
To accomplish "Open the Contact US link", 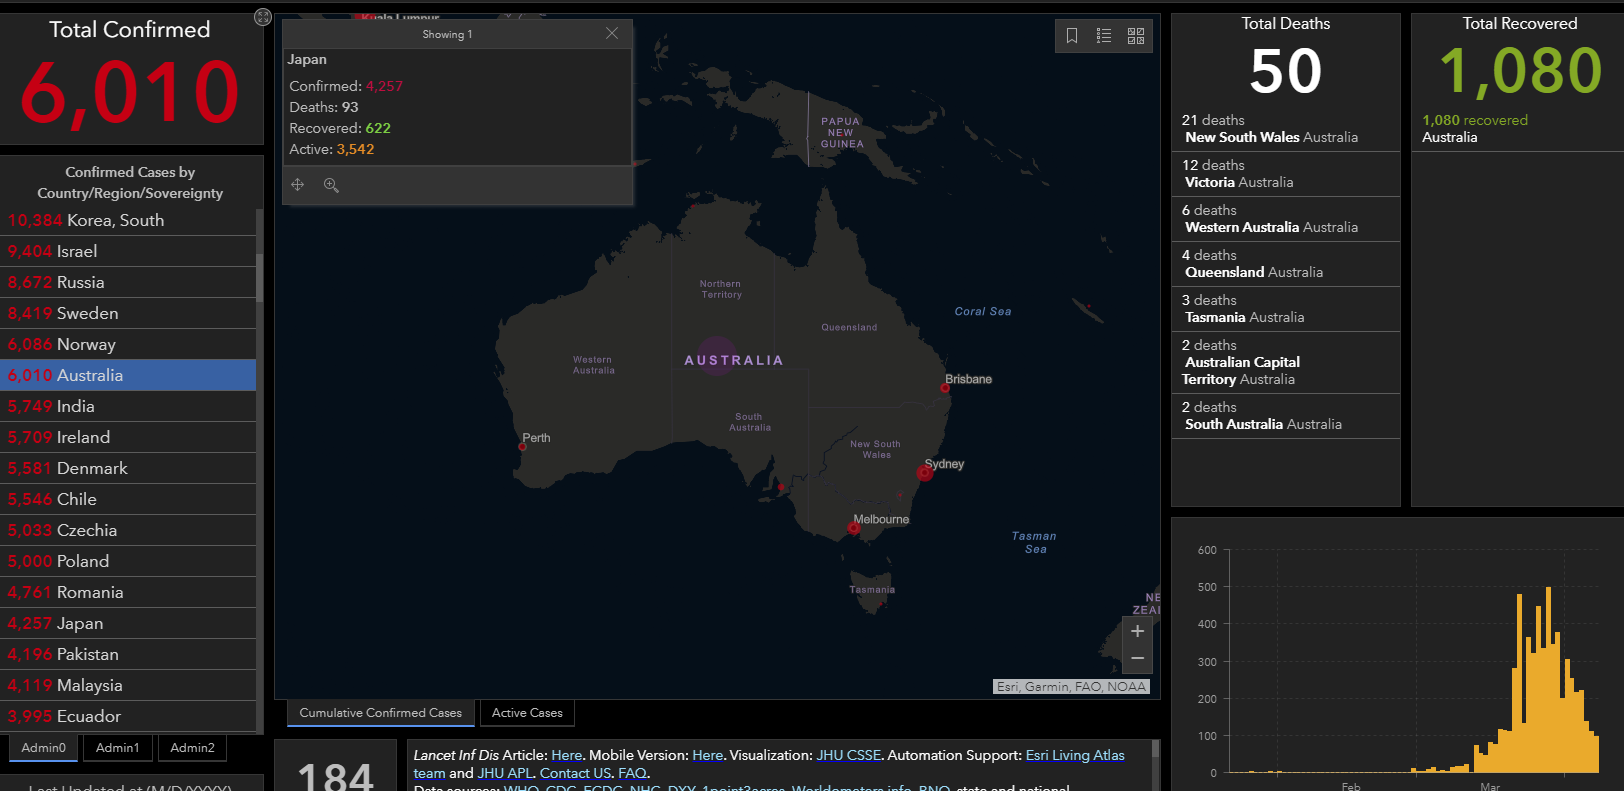I will [575, 773].
